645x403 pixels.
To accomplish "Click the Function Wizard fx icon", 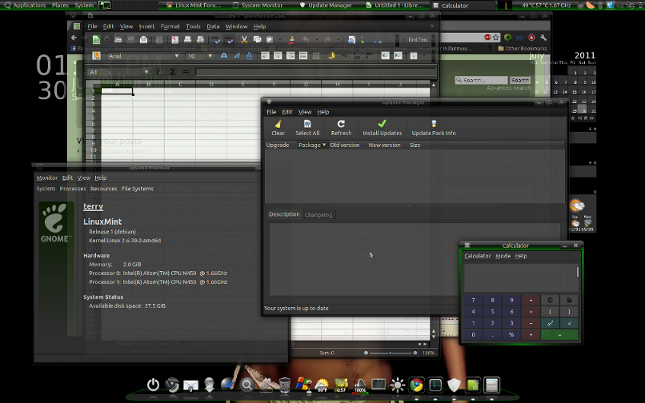I will [160, 72].
